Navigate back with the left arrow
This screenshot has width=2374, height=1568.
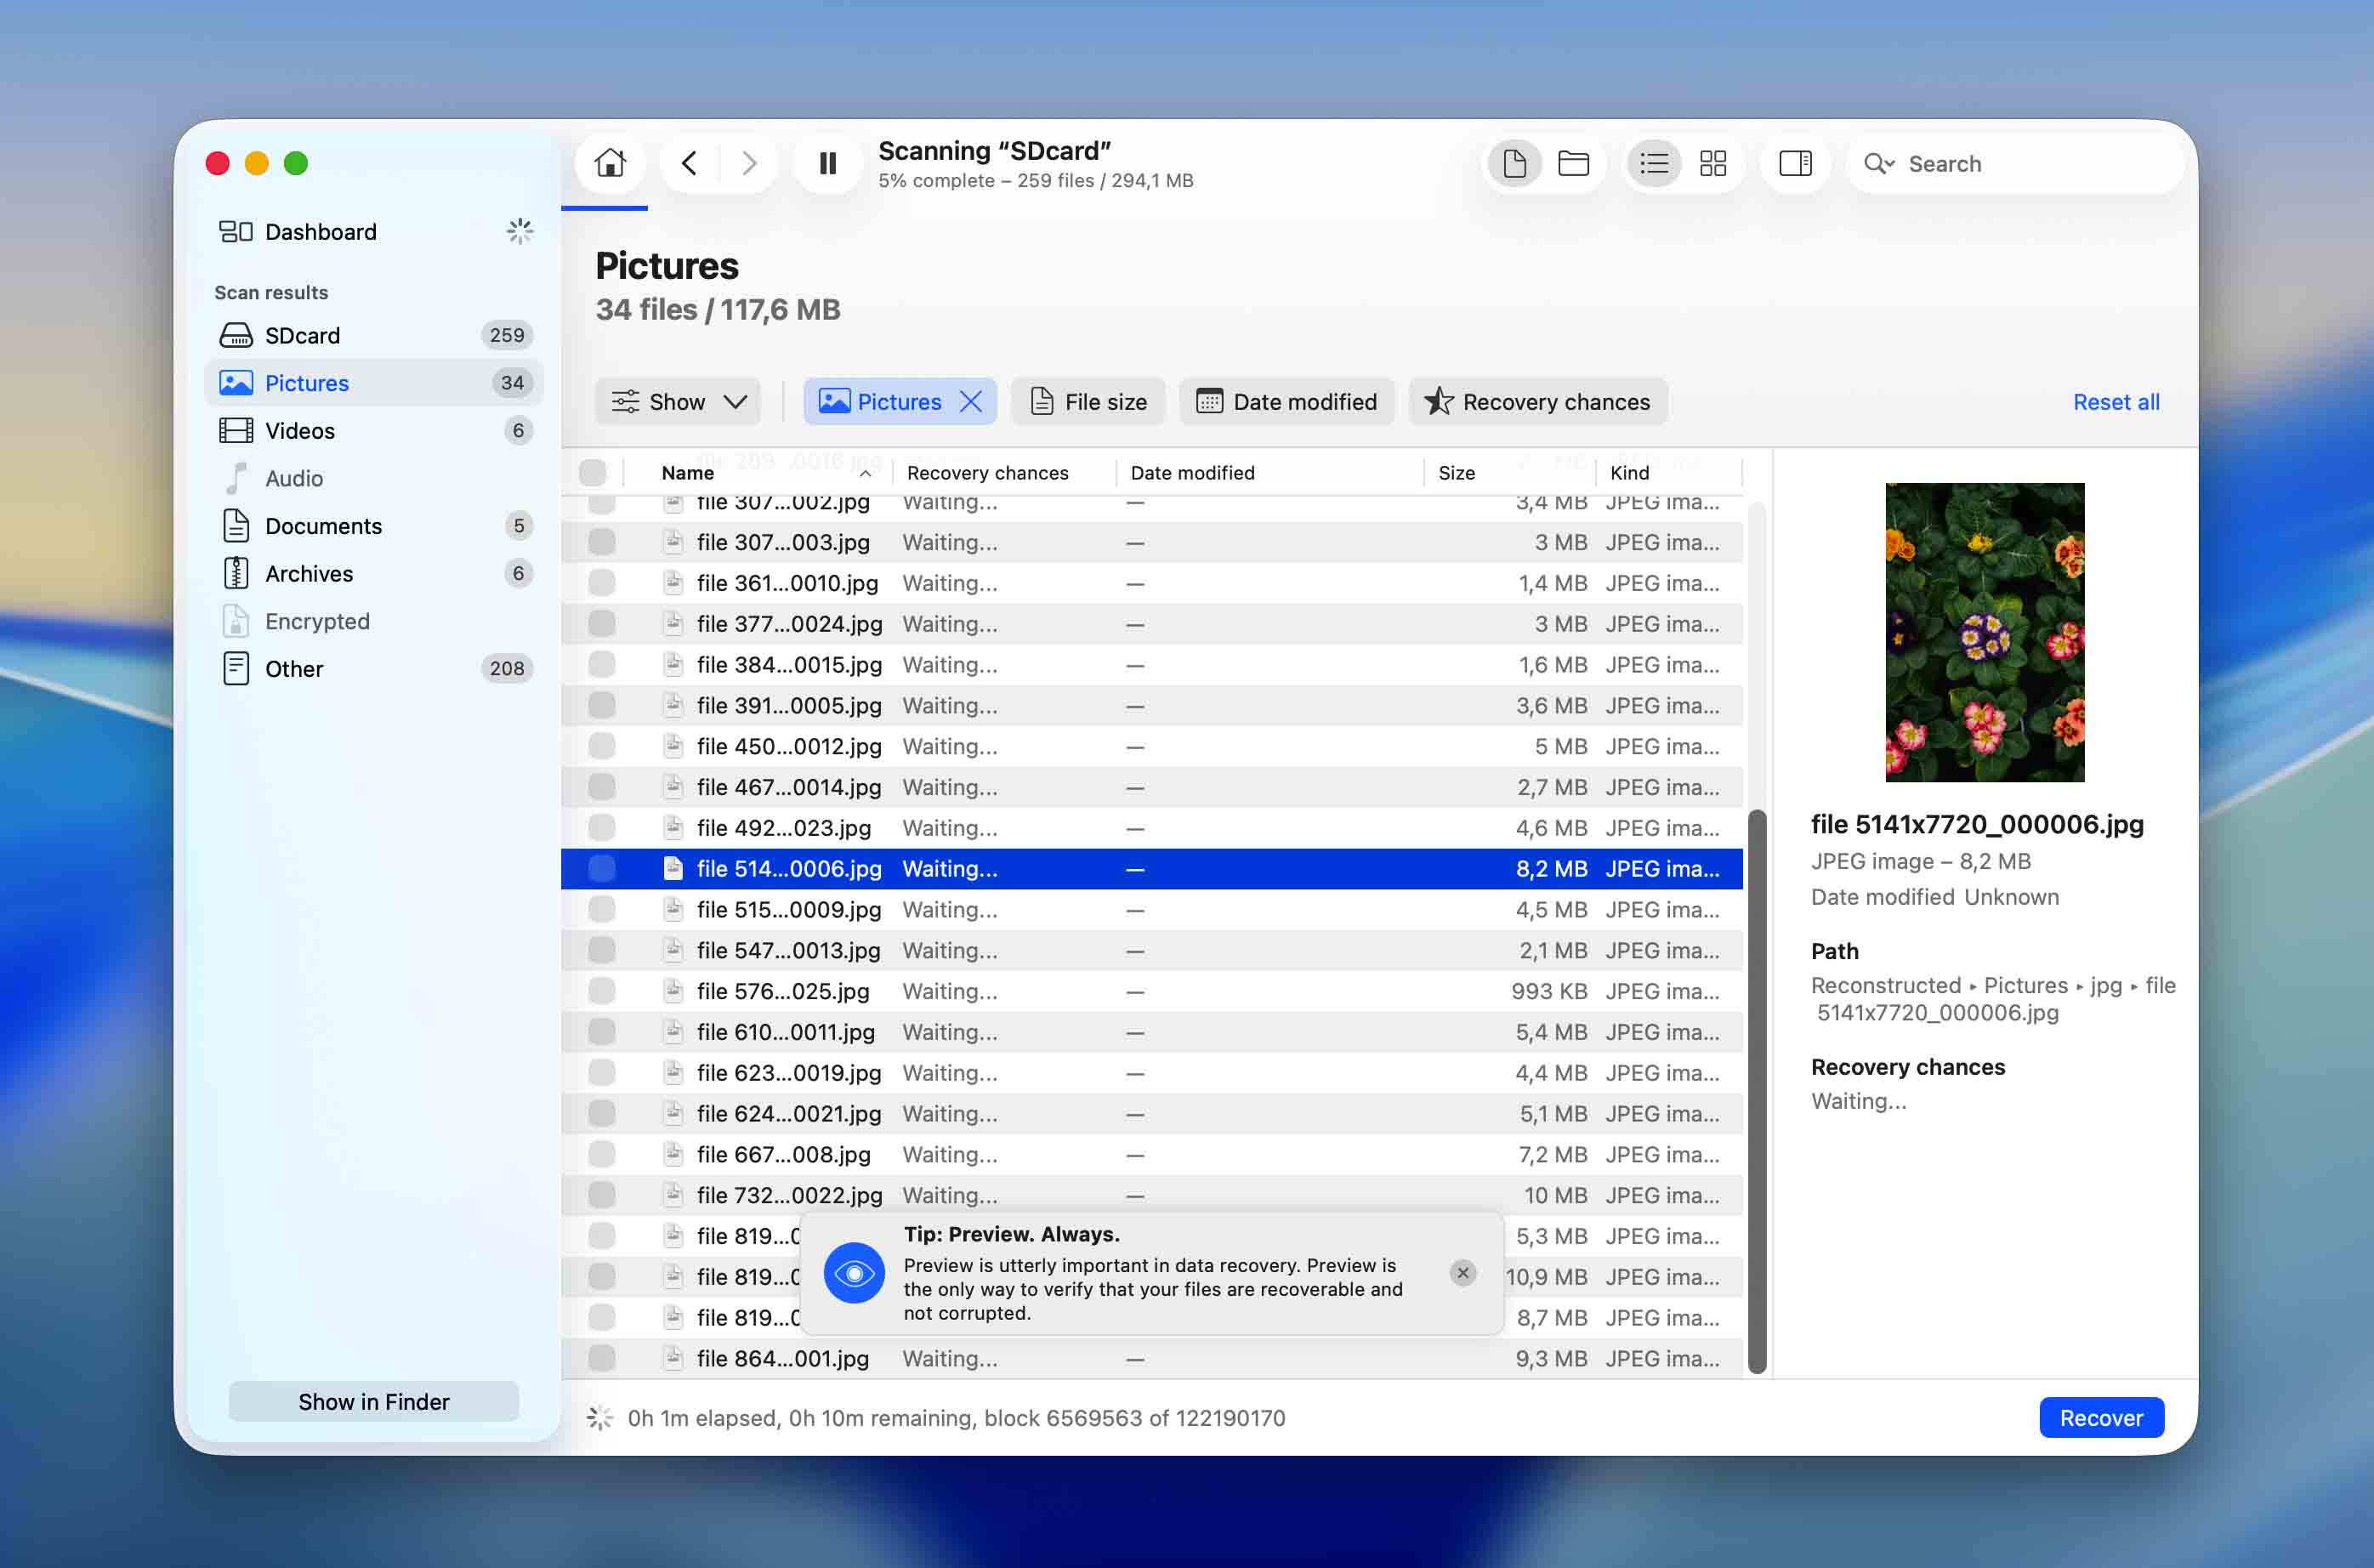[x=689, y=163]
